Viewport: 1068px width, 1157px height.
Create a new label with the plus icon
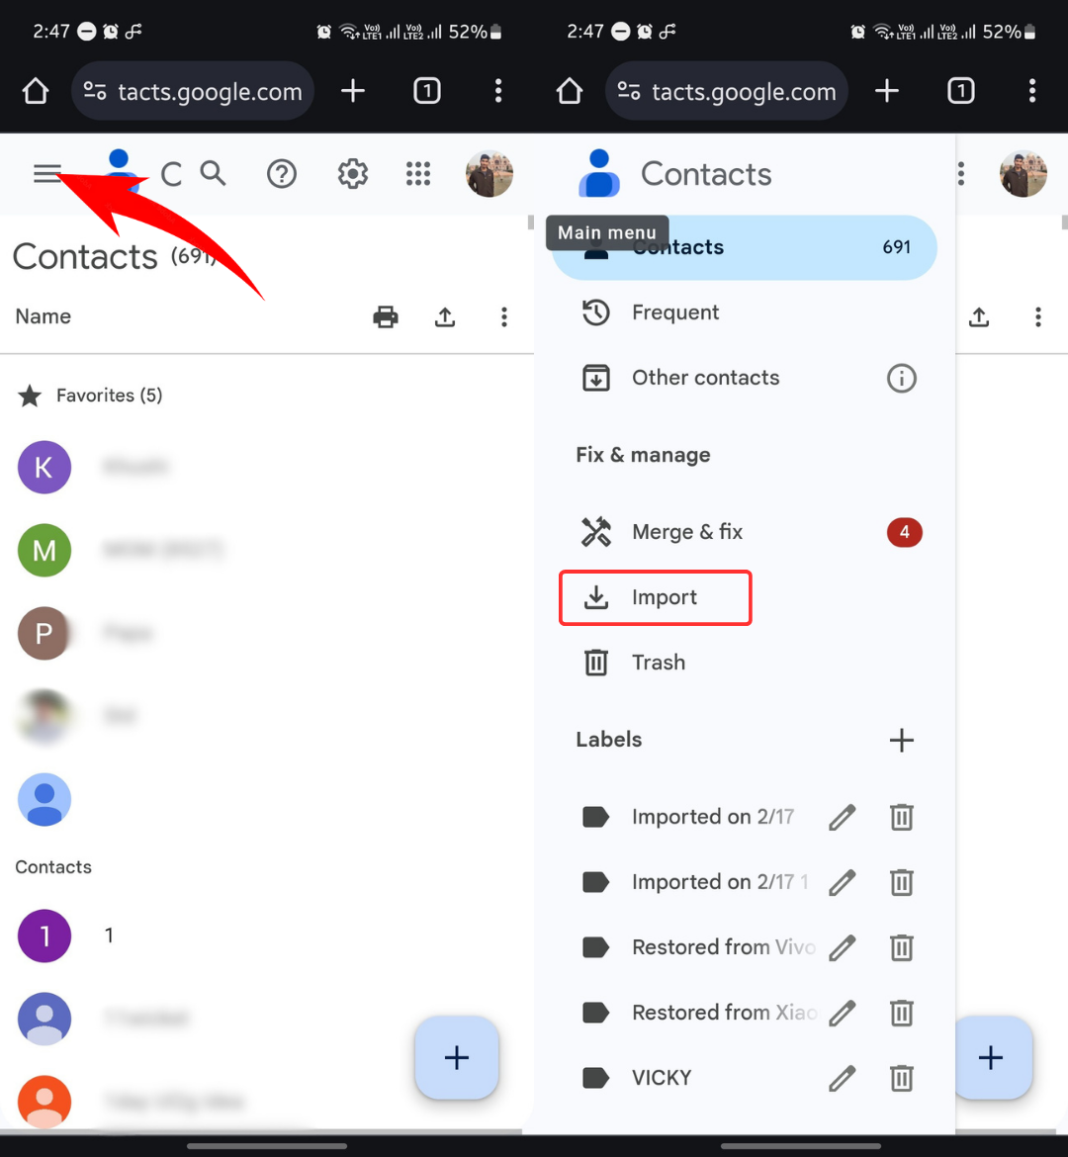click(901, 740)
